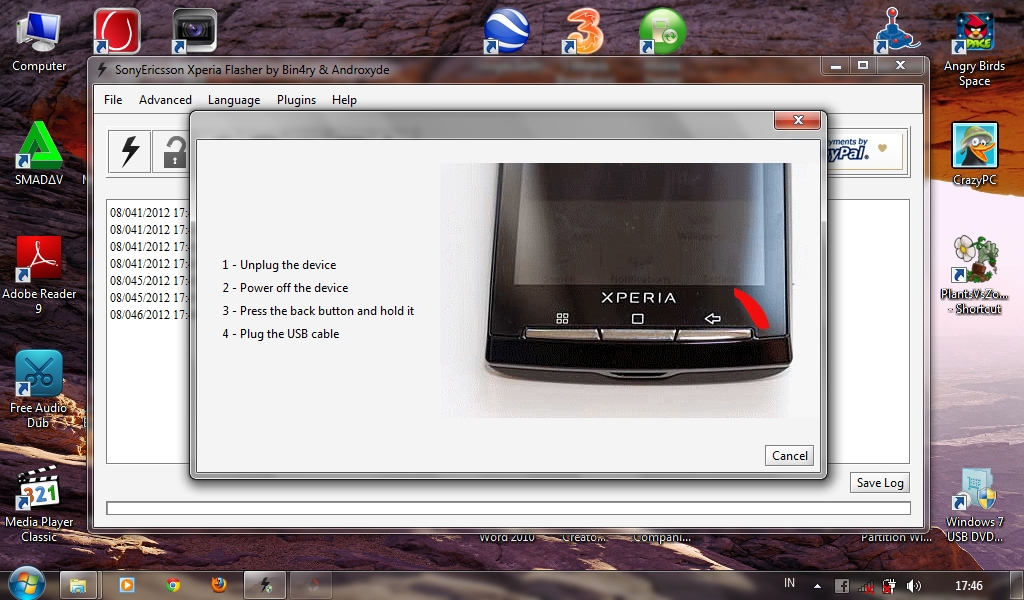This screenshot has width=1024, height=600.
Task: Show hidden tray icons arrow
Action: pyautogui.click(x=817, y=586)
